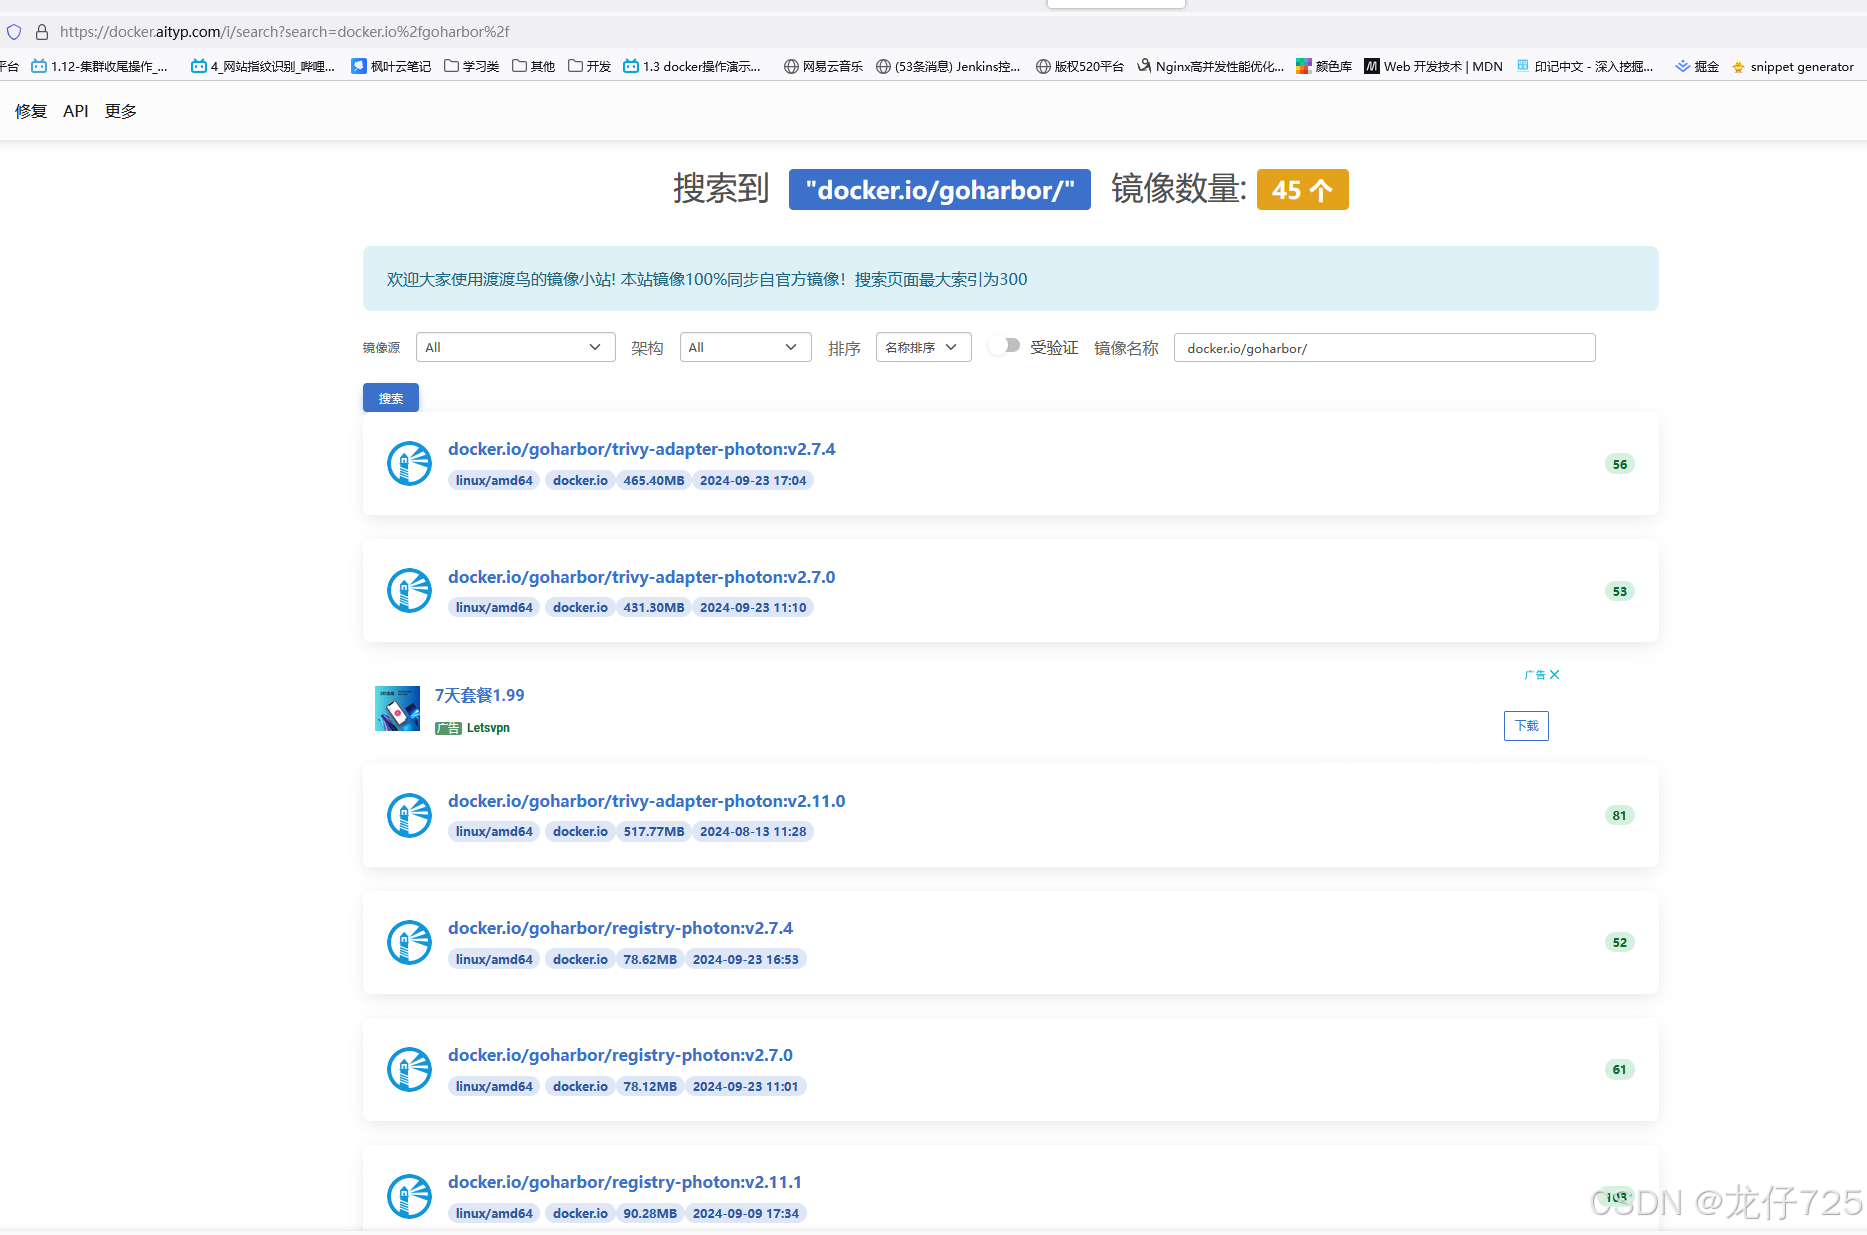Viewport: 1867px width, 1235px height.
Task: Click harbor logo of trivy-adapter-photon:v2.7.0
Action: pos(409,590)
